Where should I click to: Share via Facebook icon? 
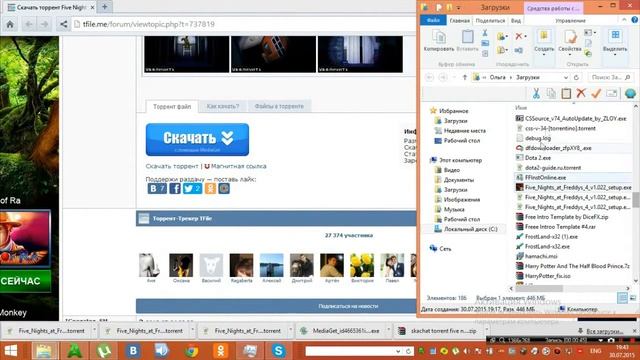[x=175, y=189]
